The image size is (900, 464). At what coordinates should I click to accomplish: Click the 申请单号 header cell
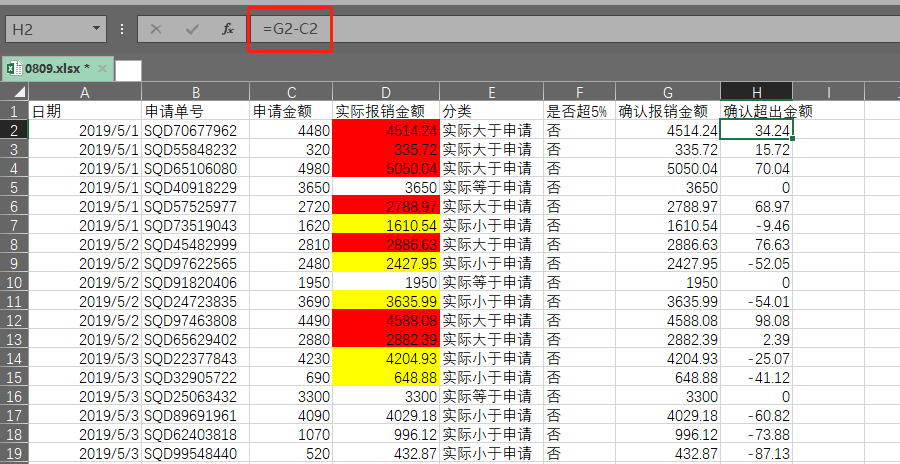coord(196,111)
